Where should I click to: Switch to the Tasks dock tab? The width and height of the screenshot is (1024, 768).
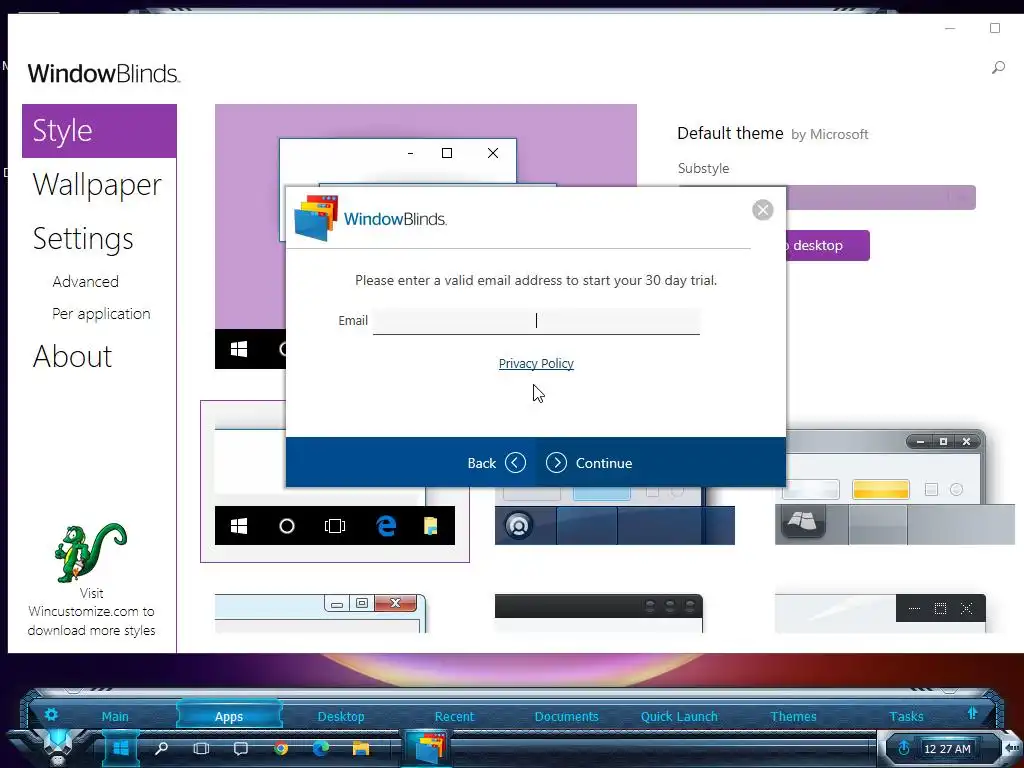pos(906,716)
